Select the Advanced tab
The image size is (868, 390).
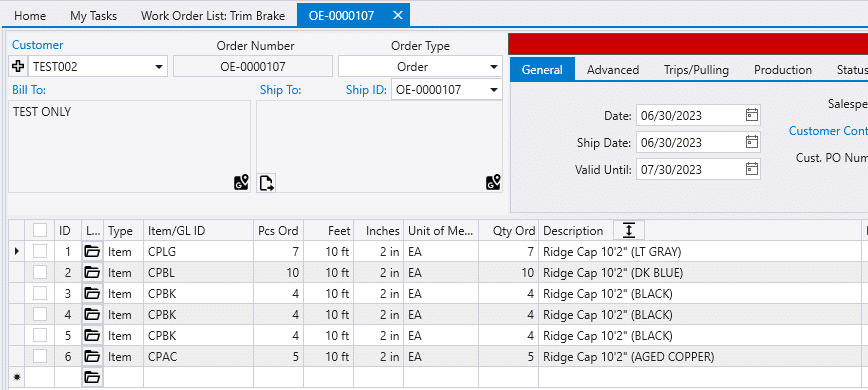613,70
